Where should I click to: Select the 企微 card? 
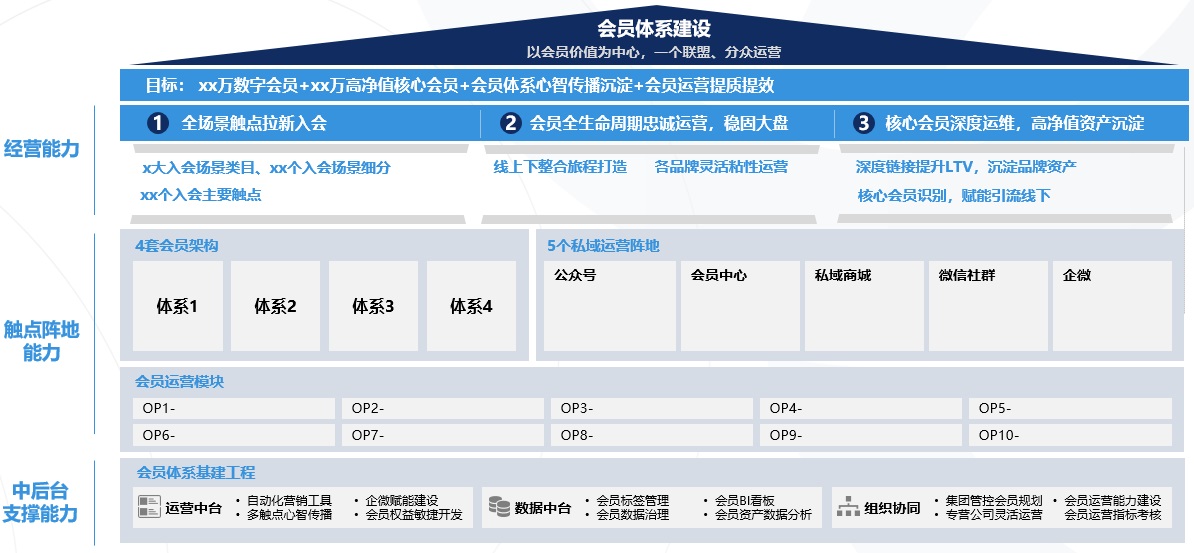1110,306
